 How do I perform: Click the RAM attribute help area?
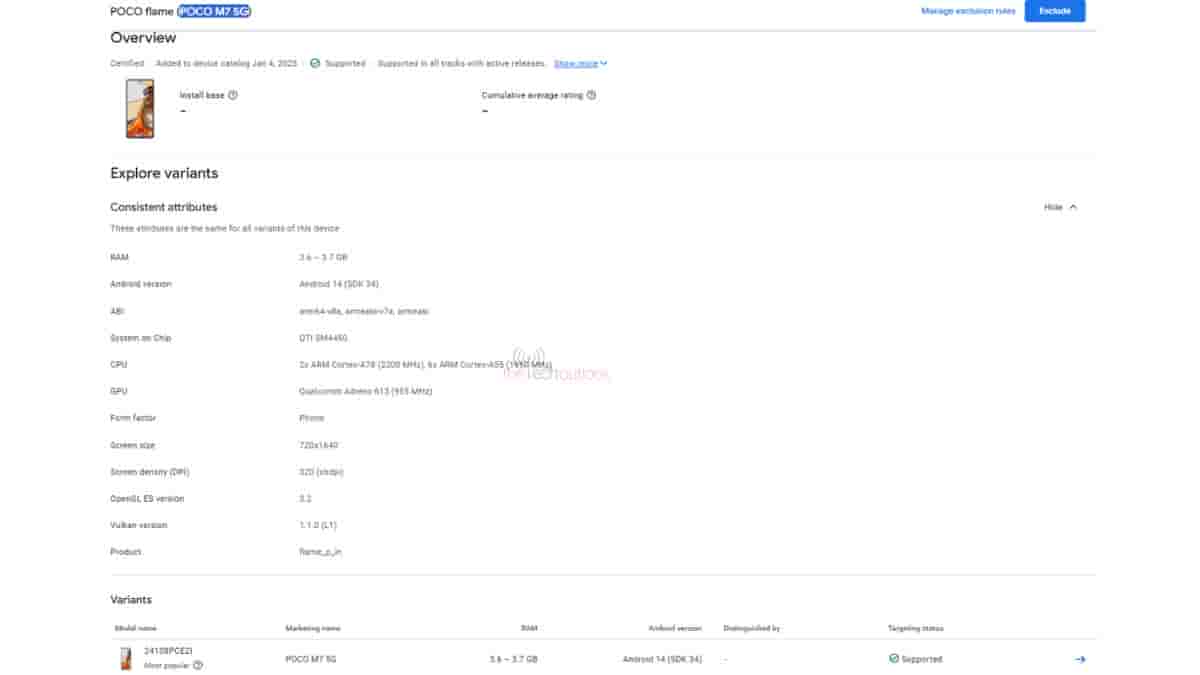coord(120,257)
